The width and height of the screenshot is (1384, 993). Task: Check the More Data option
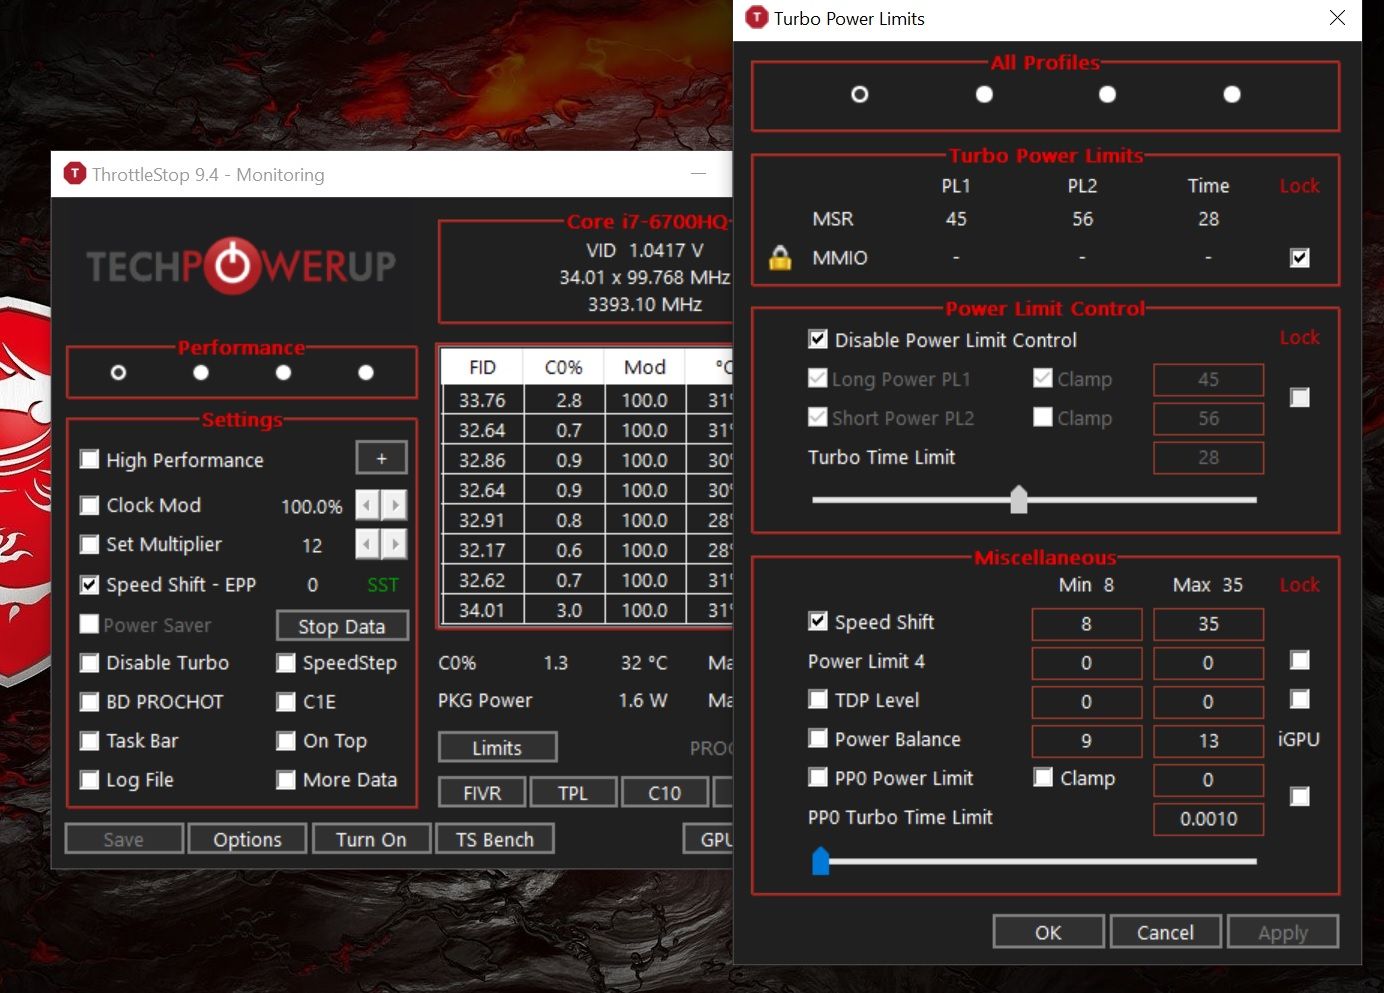point(286,780)
